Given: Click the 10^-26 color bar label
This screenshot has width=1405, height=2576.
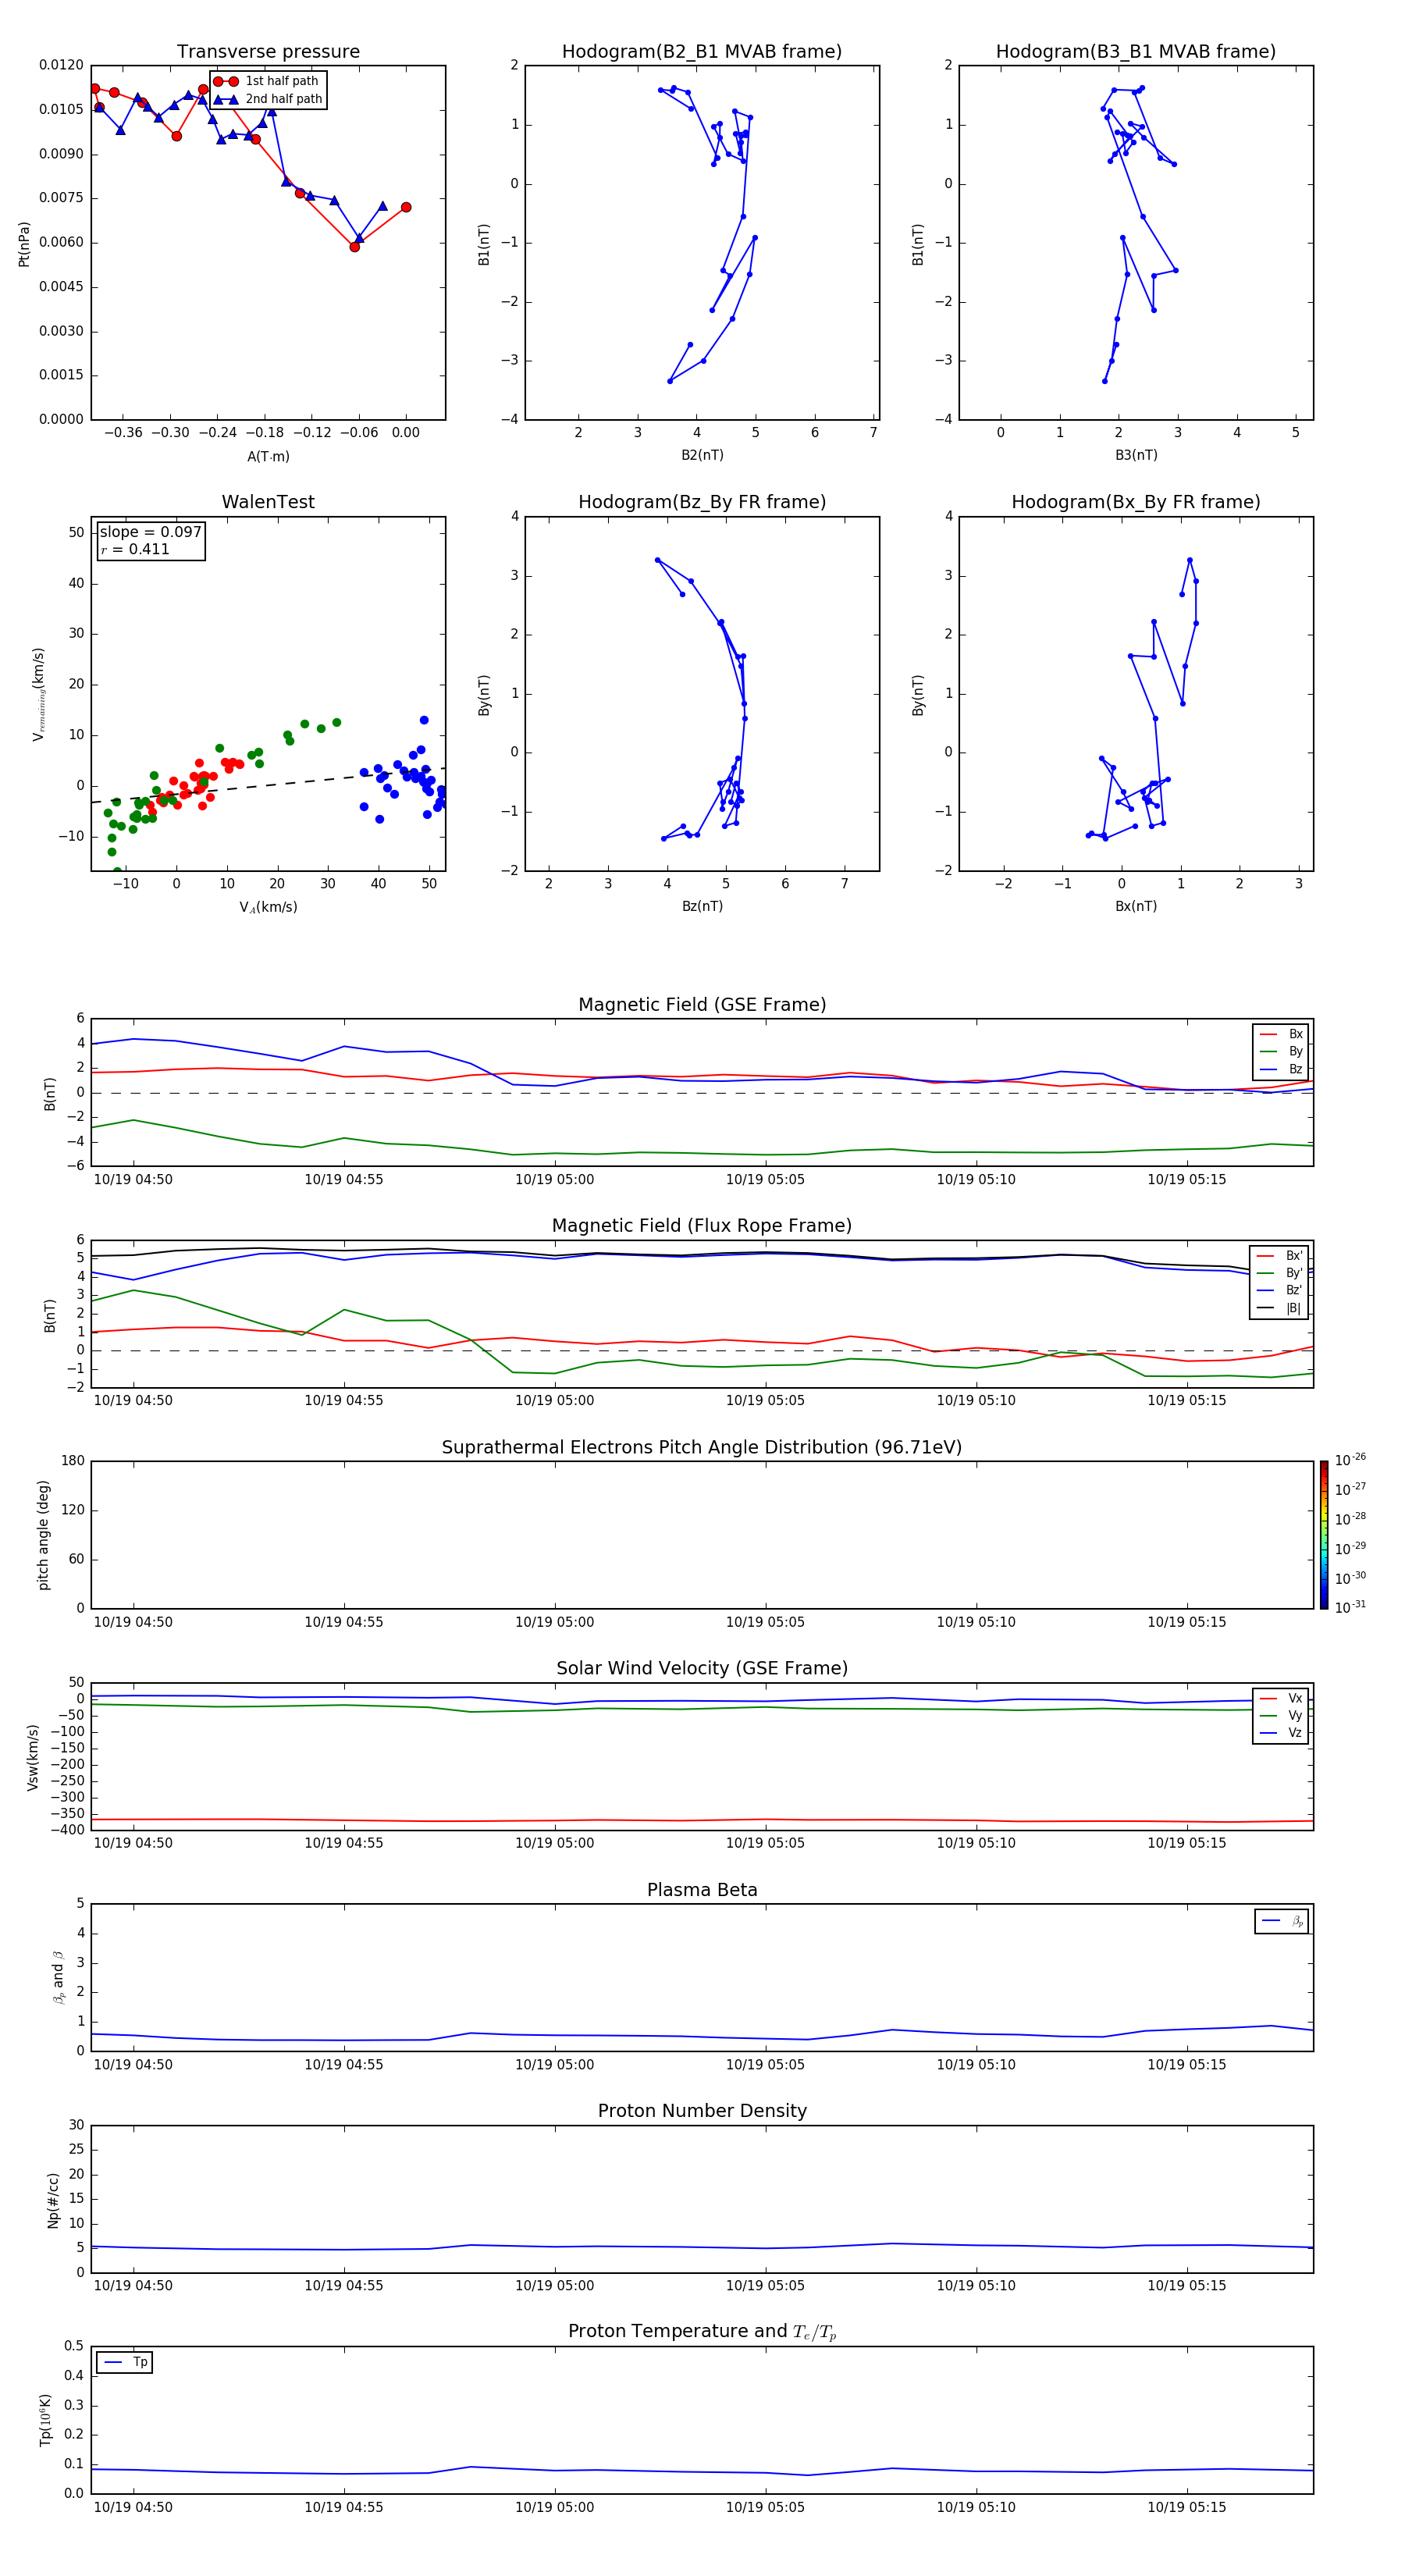Looking at the screenshot, I should (x=1350, y=1460).
